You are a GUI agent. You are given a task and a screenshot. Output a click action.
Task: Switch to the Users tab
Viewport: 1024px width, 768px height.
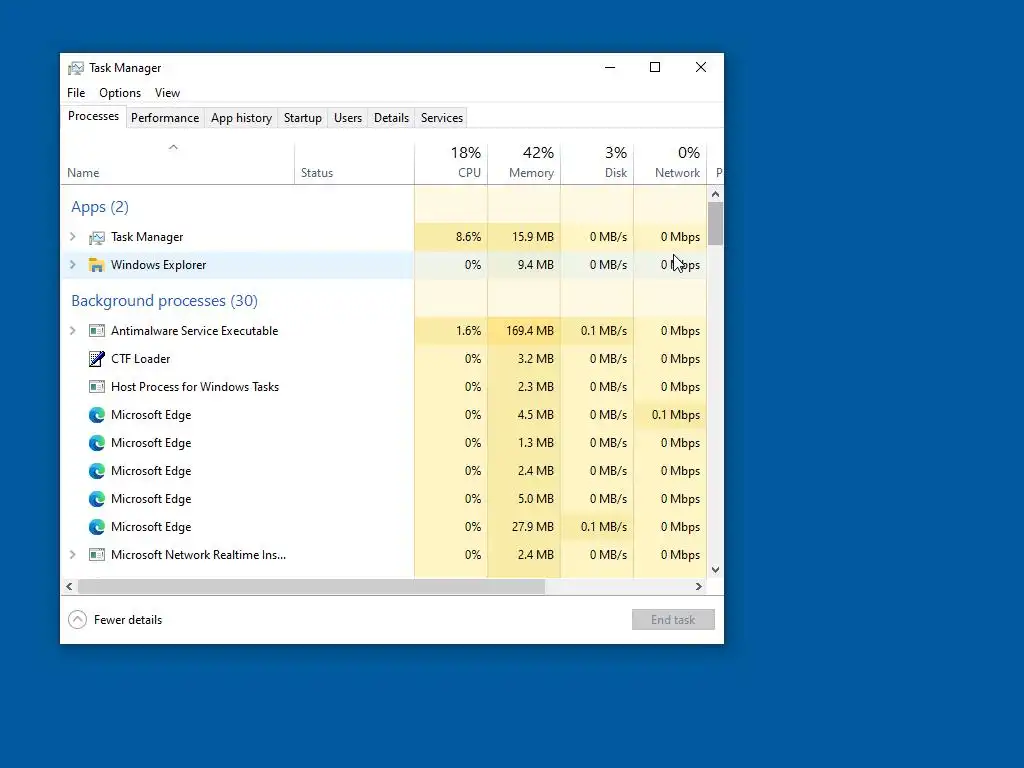(x=347, y=118)
